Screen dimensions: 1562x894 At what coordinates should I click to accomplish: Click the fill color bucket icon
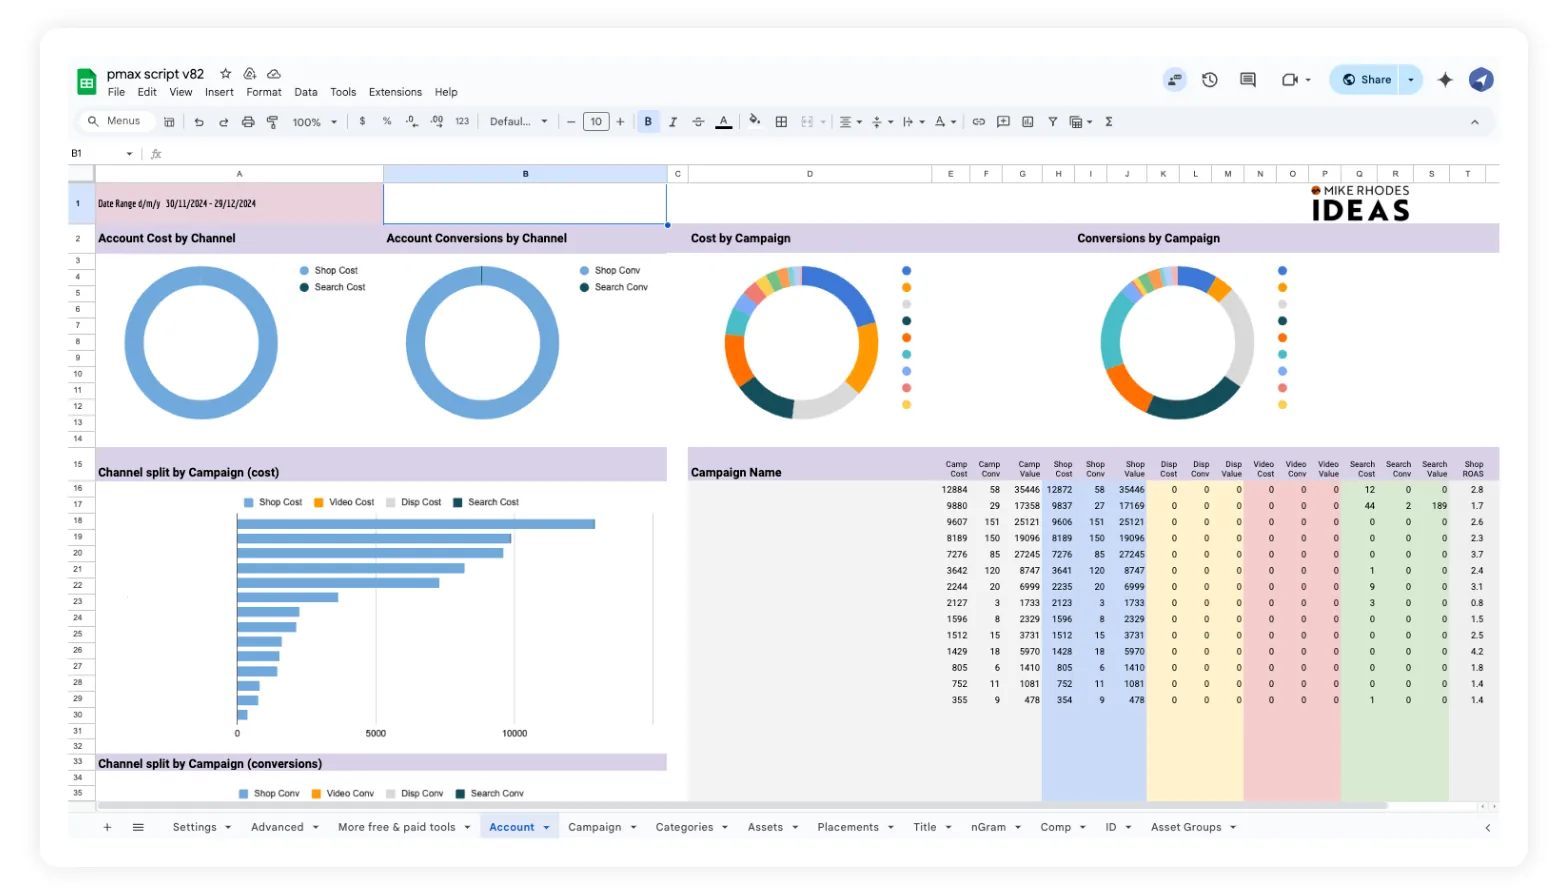[x=754, y=121]
